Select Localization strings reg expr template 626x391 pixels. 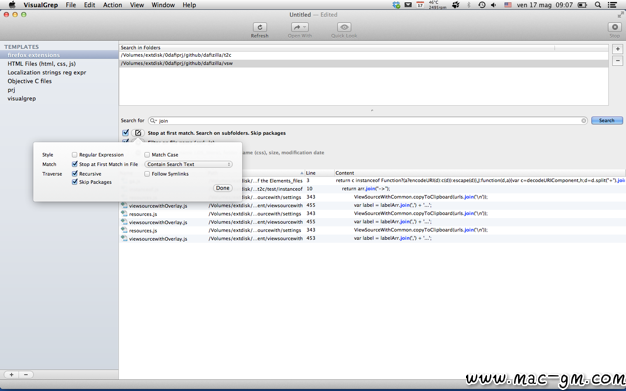coord(59,72)
